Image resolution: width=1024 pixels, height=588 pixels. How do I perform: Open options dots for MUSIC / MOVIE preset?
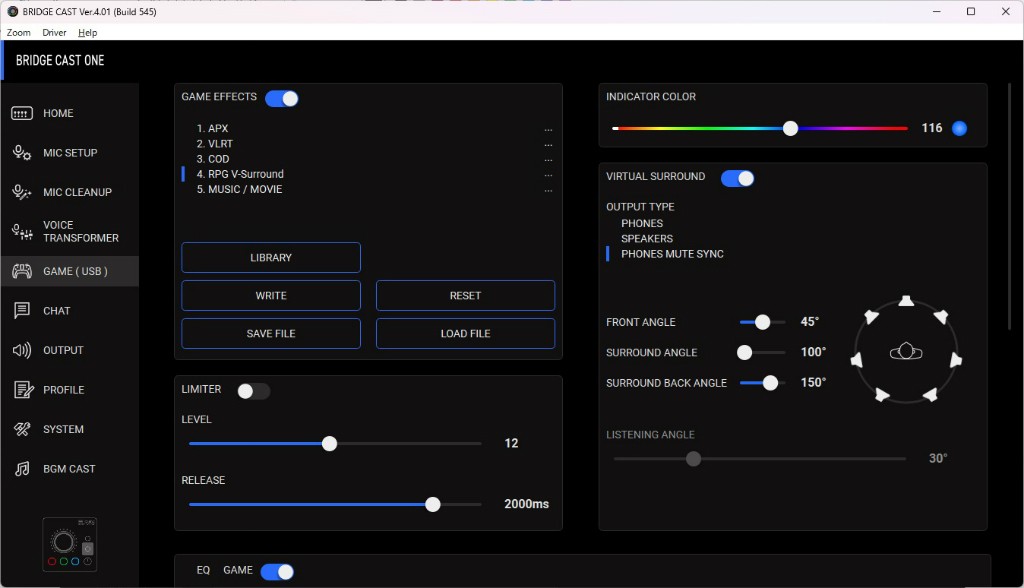pos(548,190)
